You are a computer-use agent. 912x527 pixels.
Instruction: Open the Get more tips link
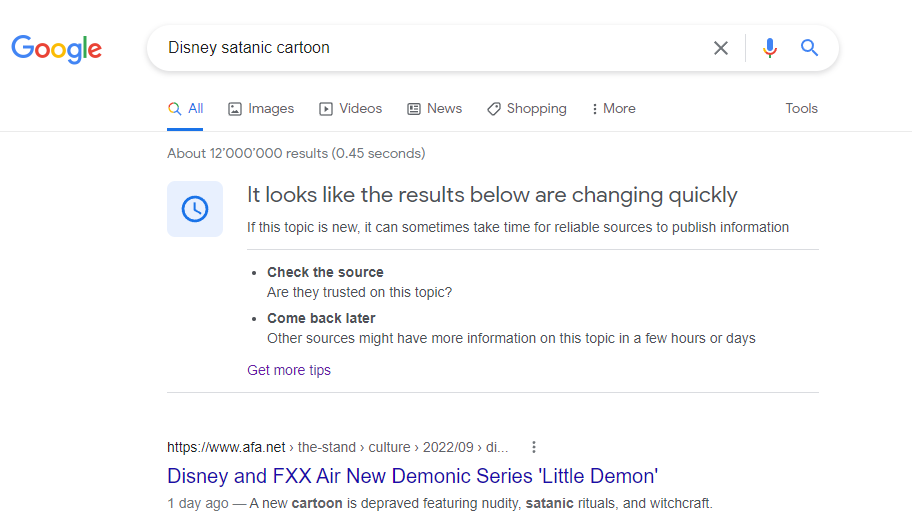coord(288,370)
